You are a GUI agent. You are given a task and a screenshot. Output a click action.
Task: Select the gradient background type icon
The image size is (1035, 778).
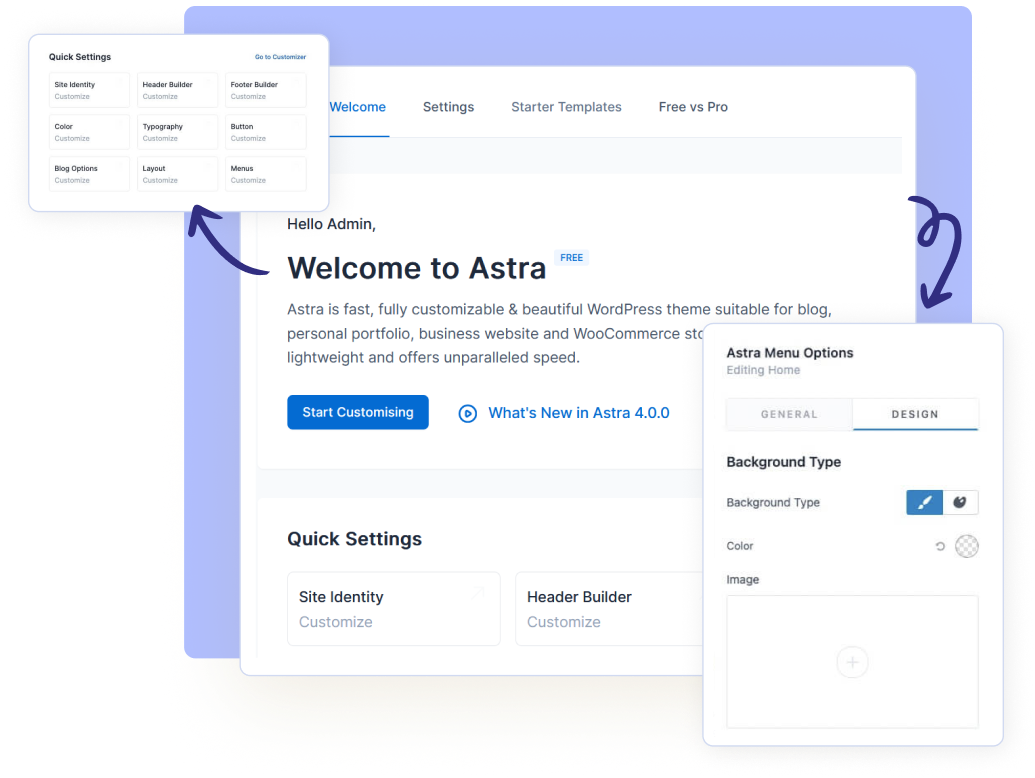(960, 502)
